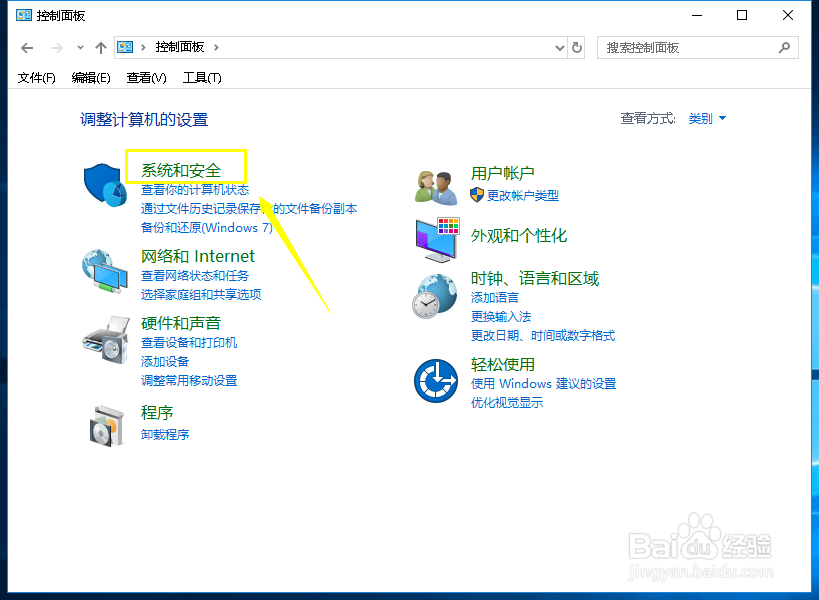
Task: Open the 网络和 Internet category link
Action: pyautogui.click(x=197, y=256)
